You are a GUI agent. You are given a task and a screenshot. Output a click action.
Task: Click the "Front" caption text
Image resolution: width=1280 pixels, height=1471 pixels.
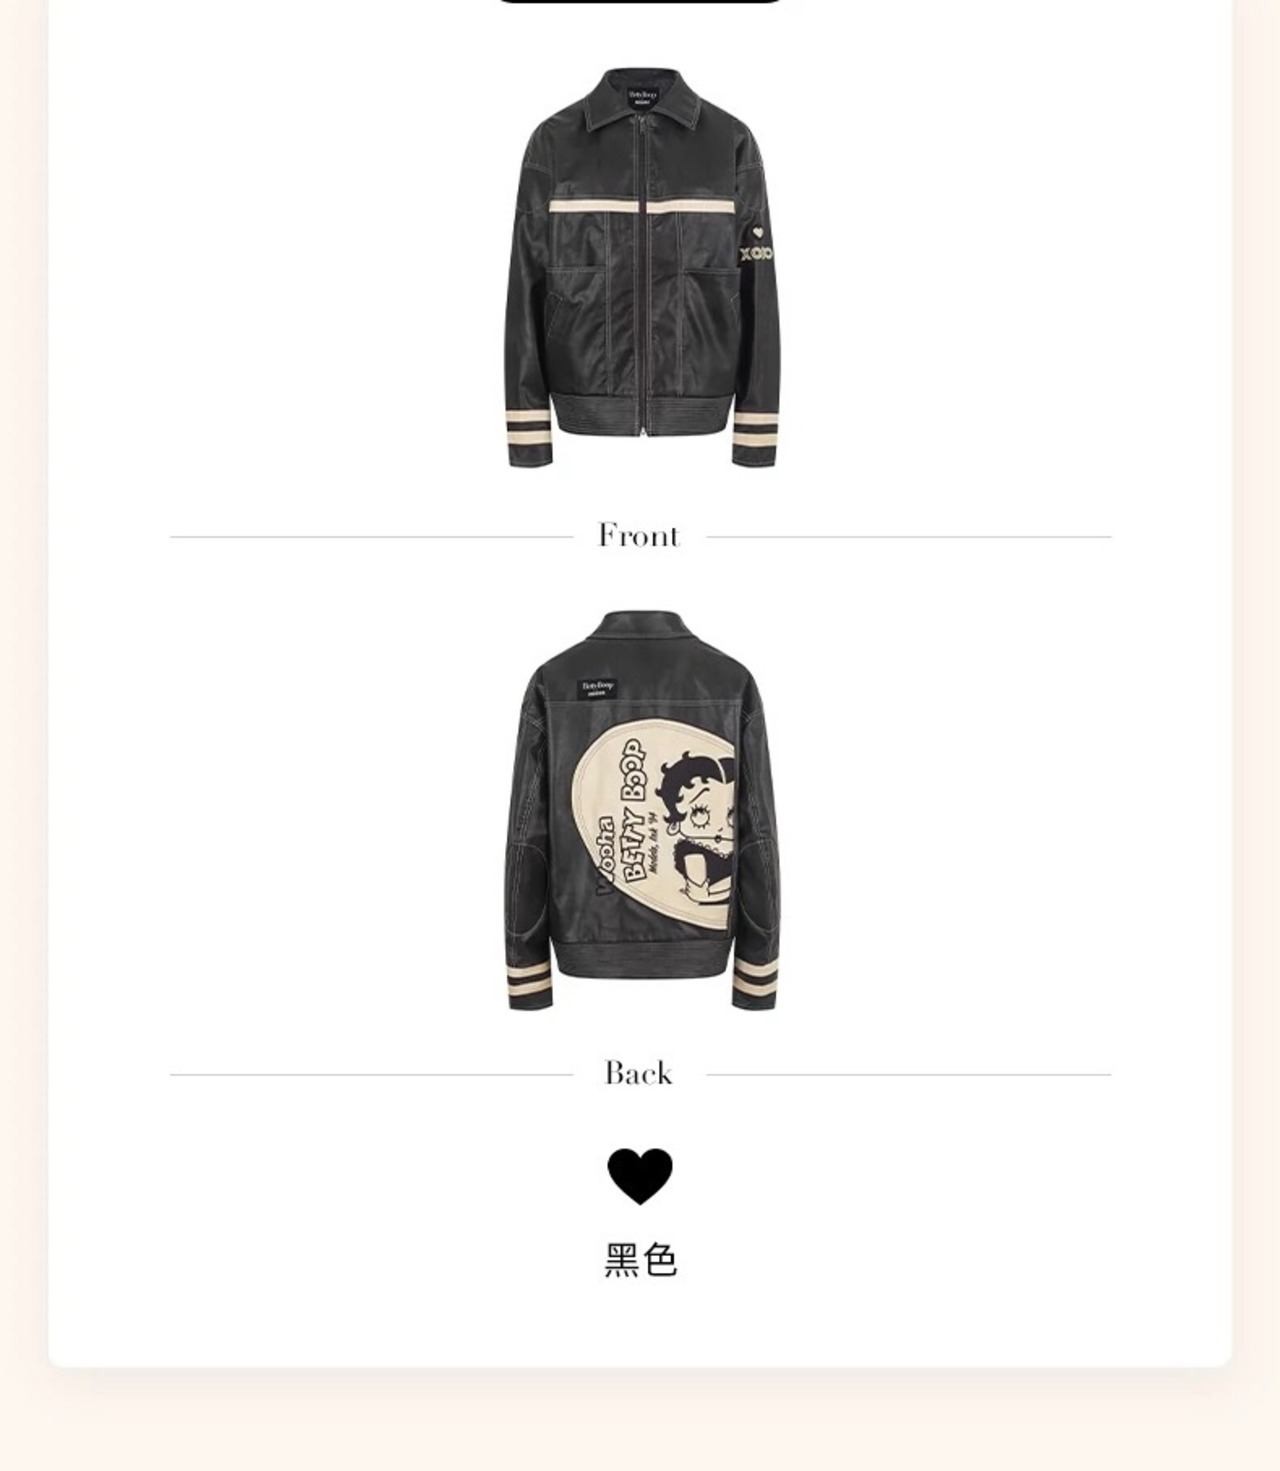click(x=639, y=536)
